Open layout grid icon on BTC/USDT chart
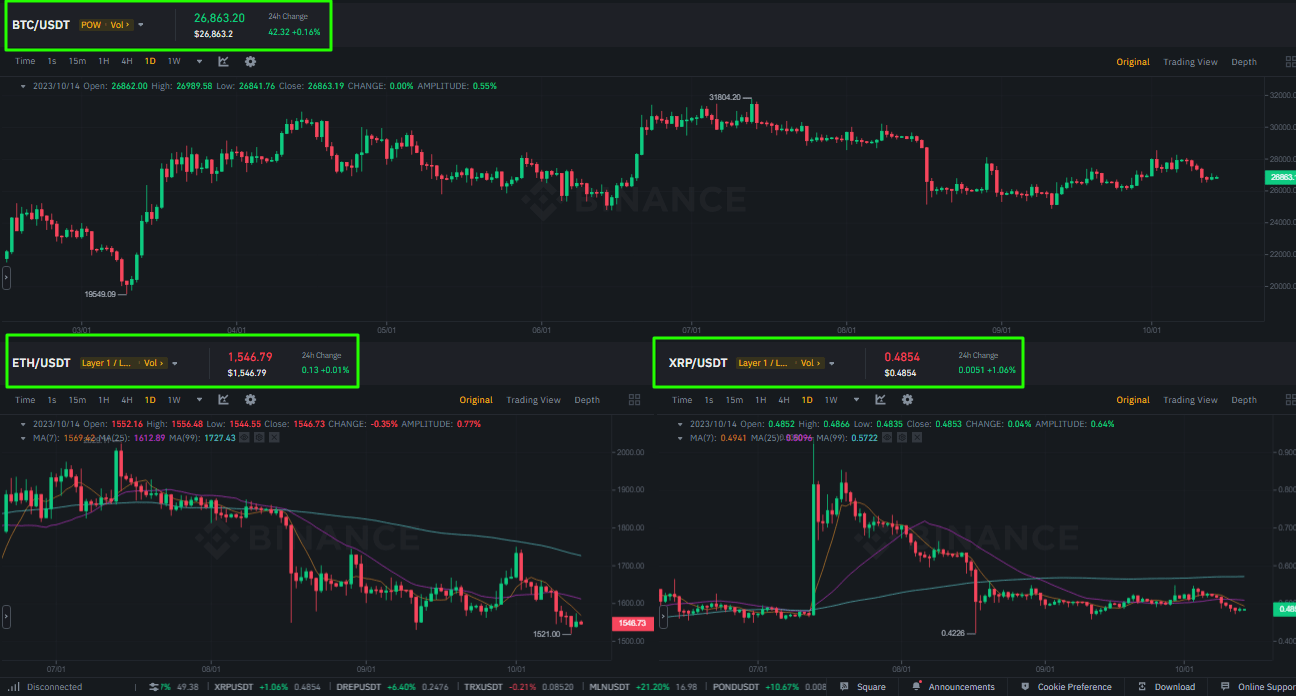The height and width of the screenshot is (696, 1296). tap(1290, 62)
